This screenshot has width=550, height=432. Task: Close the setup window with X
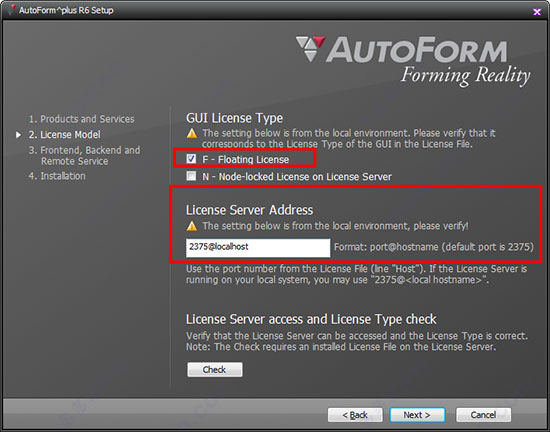(537, 12)
